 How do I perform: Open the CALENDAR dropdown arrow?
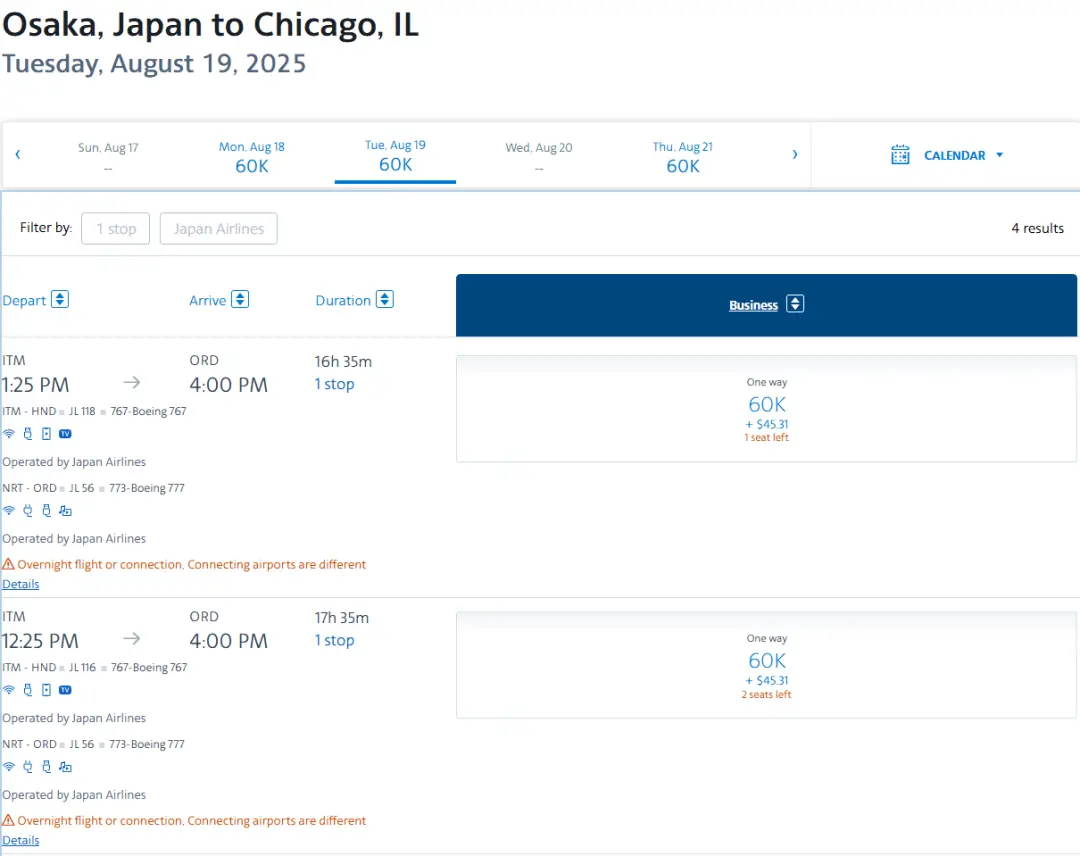click(999, 155)
